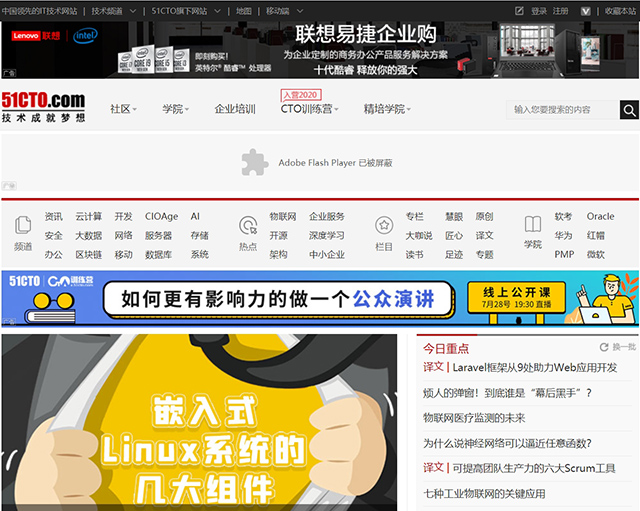Open article 物联网医疗监测的未来

pyautogui.click(x=474, y=418)
